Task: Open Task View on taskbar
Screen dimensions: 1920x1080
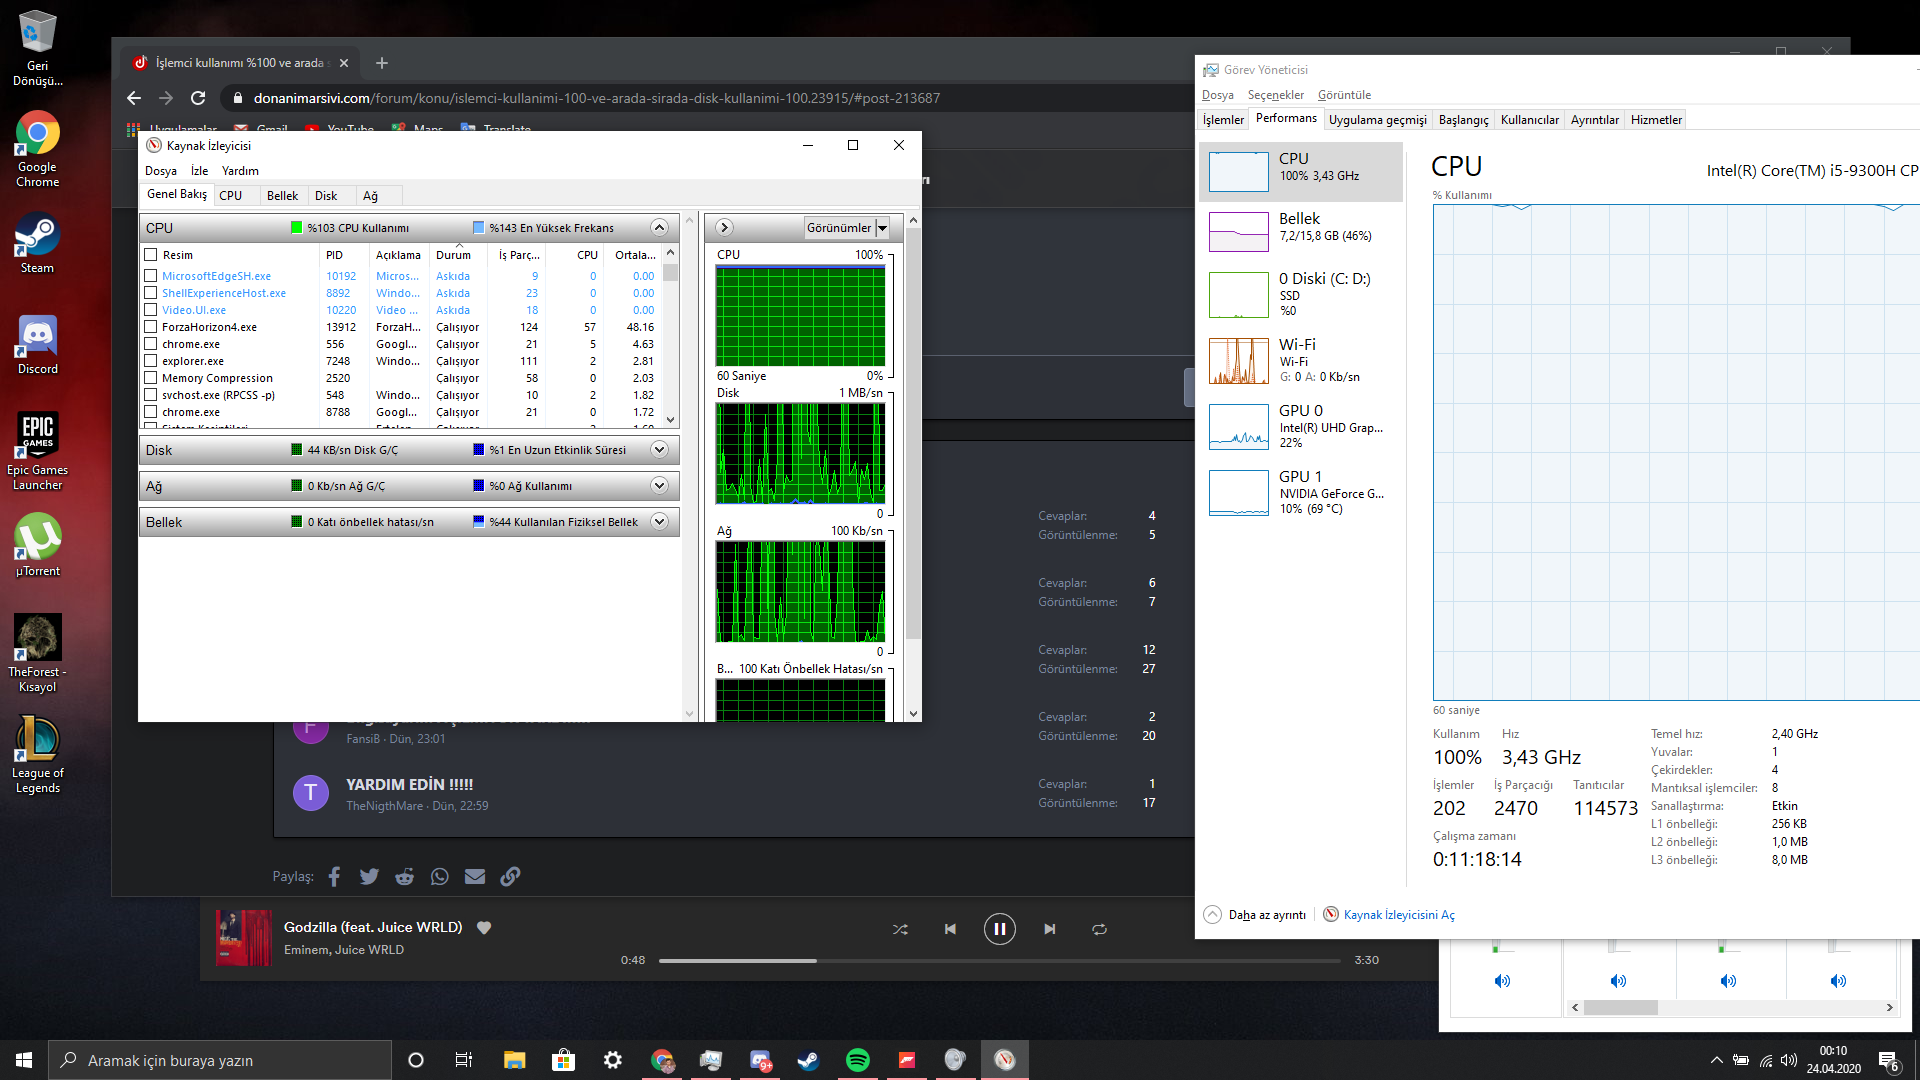Action: click(463, 1060)
